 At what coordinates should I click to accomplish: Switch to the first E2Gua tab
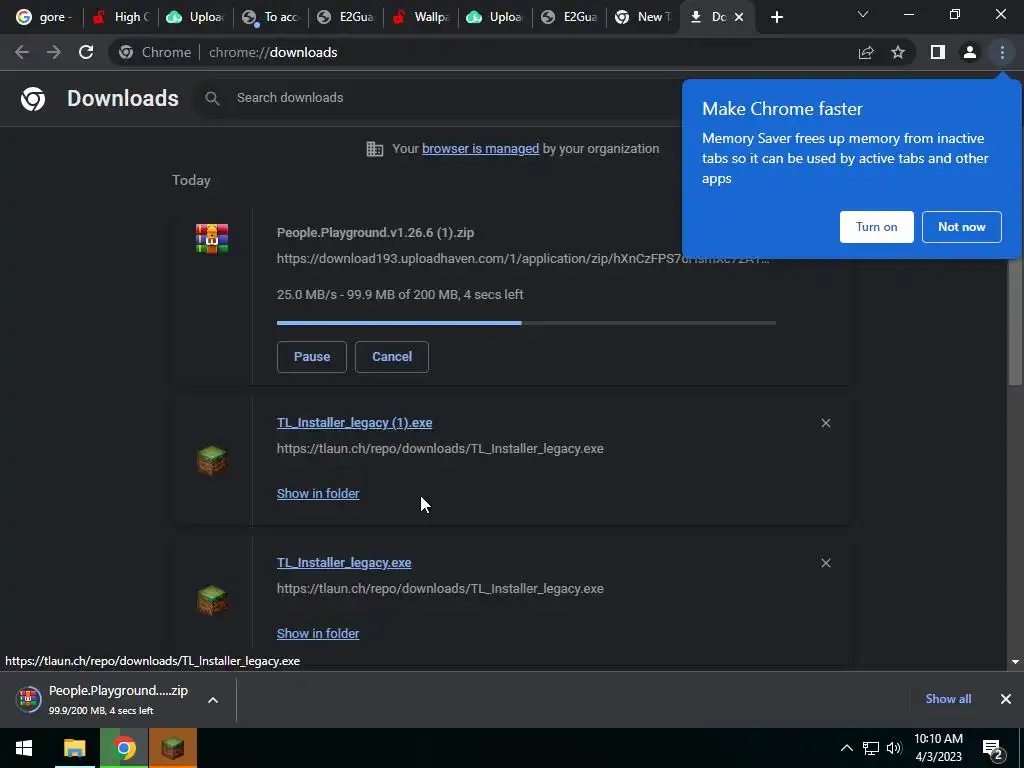345,17
